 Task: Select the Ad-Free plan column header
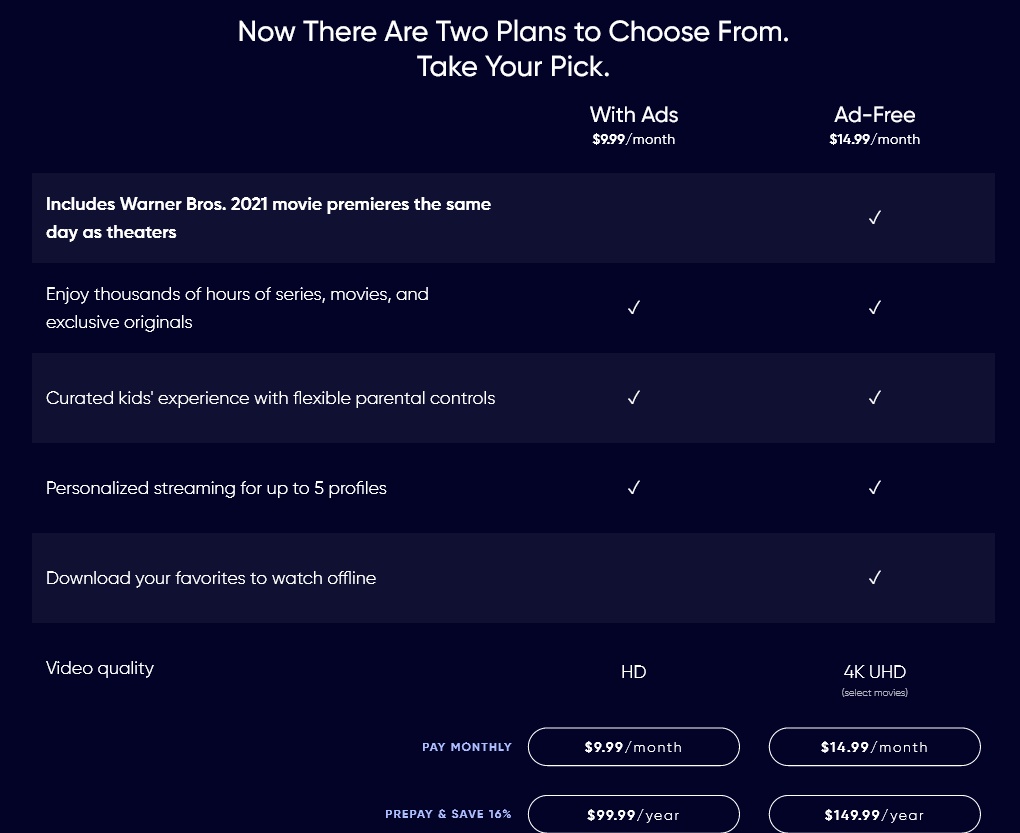[x=874, y=114]
